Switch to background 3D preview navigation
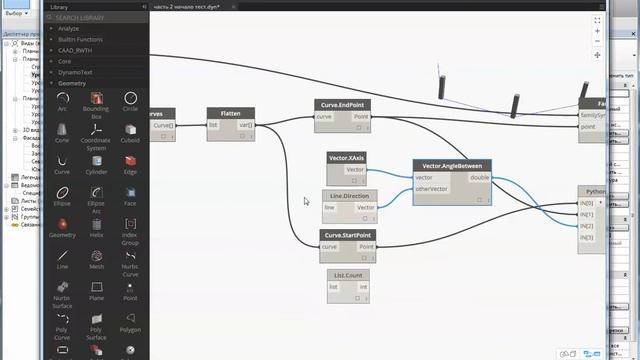The height and width of the screenshot is (360, 640). (568, 354)
